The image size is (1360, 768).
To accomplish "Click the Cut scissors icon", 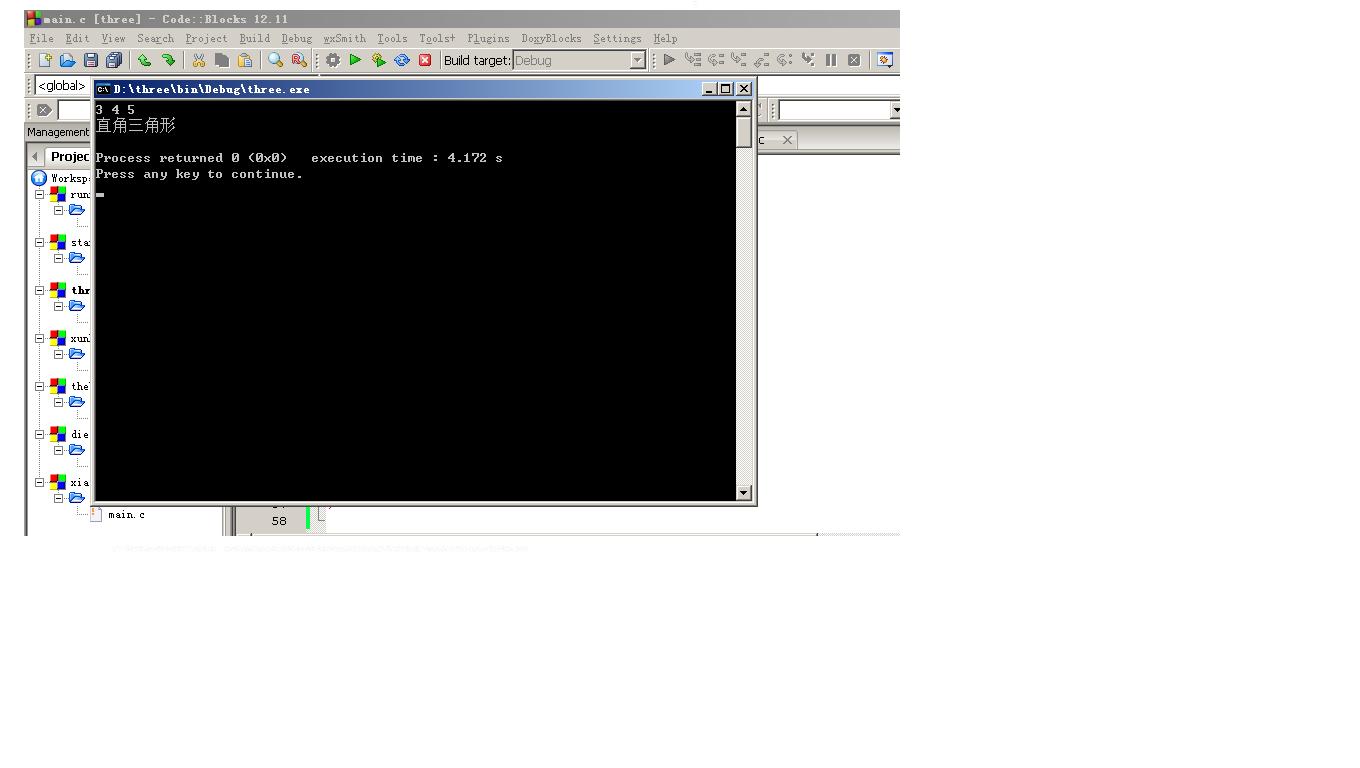I will click(198, 60).
